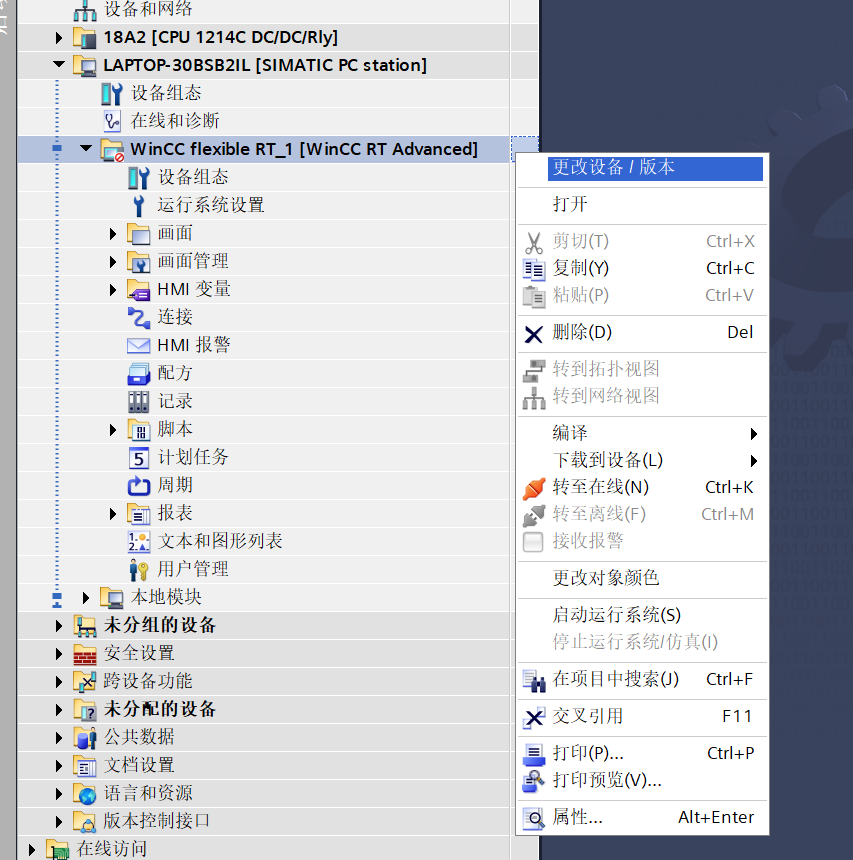Screen dimensions: 853x860
Task: Click the 运行系统设置 wrench icon
Action: tap(139, 206)
